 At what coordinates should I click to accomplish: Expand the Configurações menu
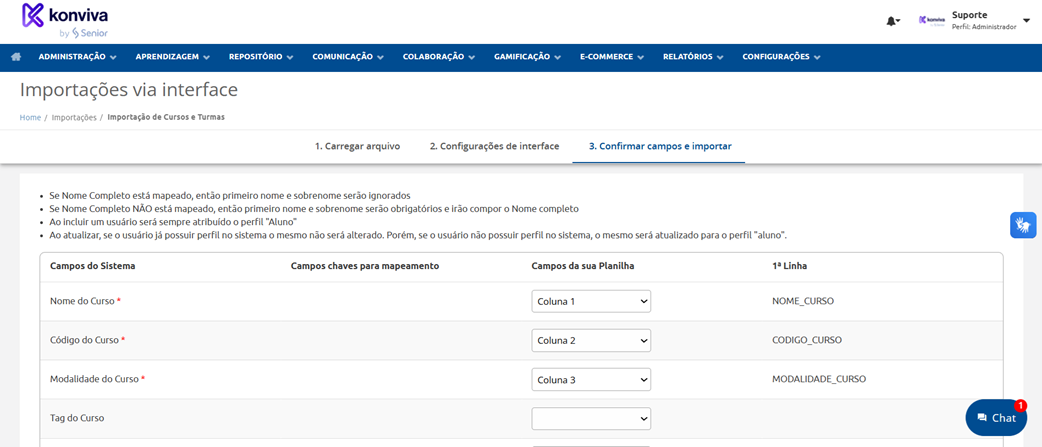click(781, 57)
